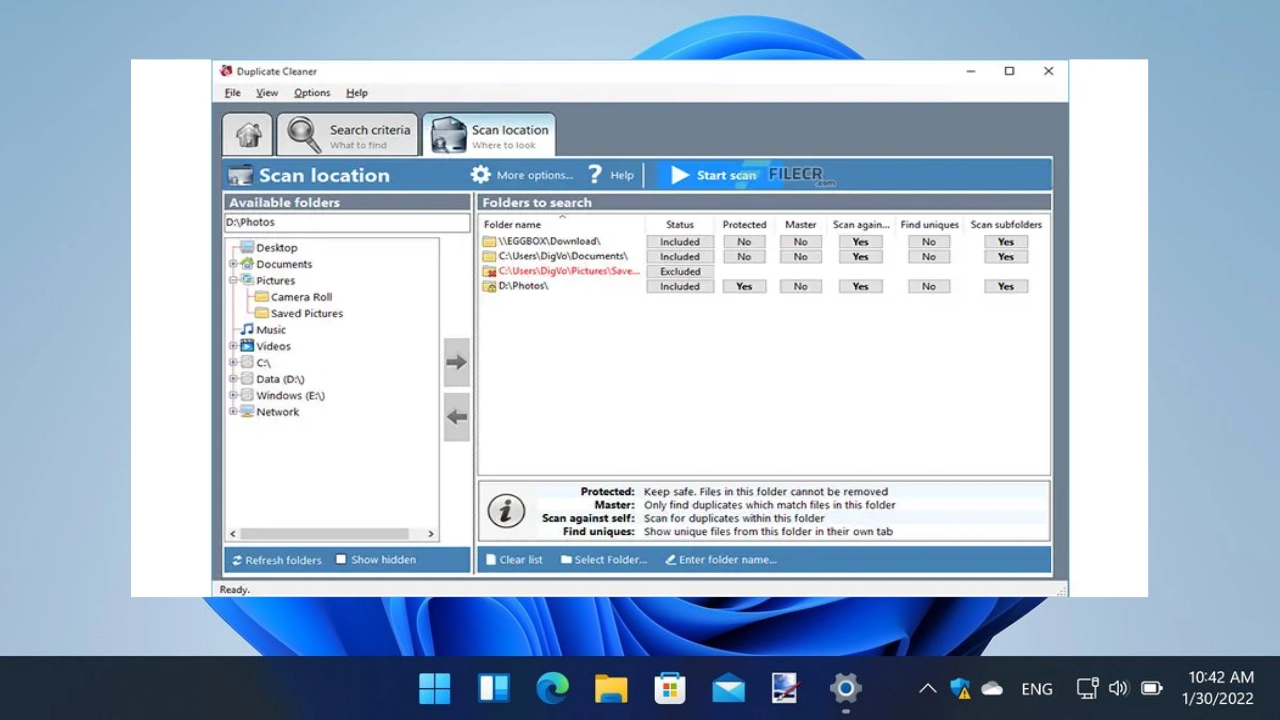Sort by Folder name column header
This screenshot has width=1280, height=720.
(x=512, y=225)
